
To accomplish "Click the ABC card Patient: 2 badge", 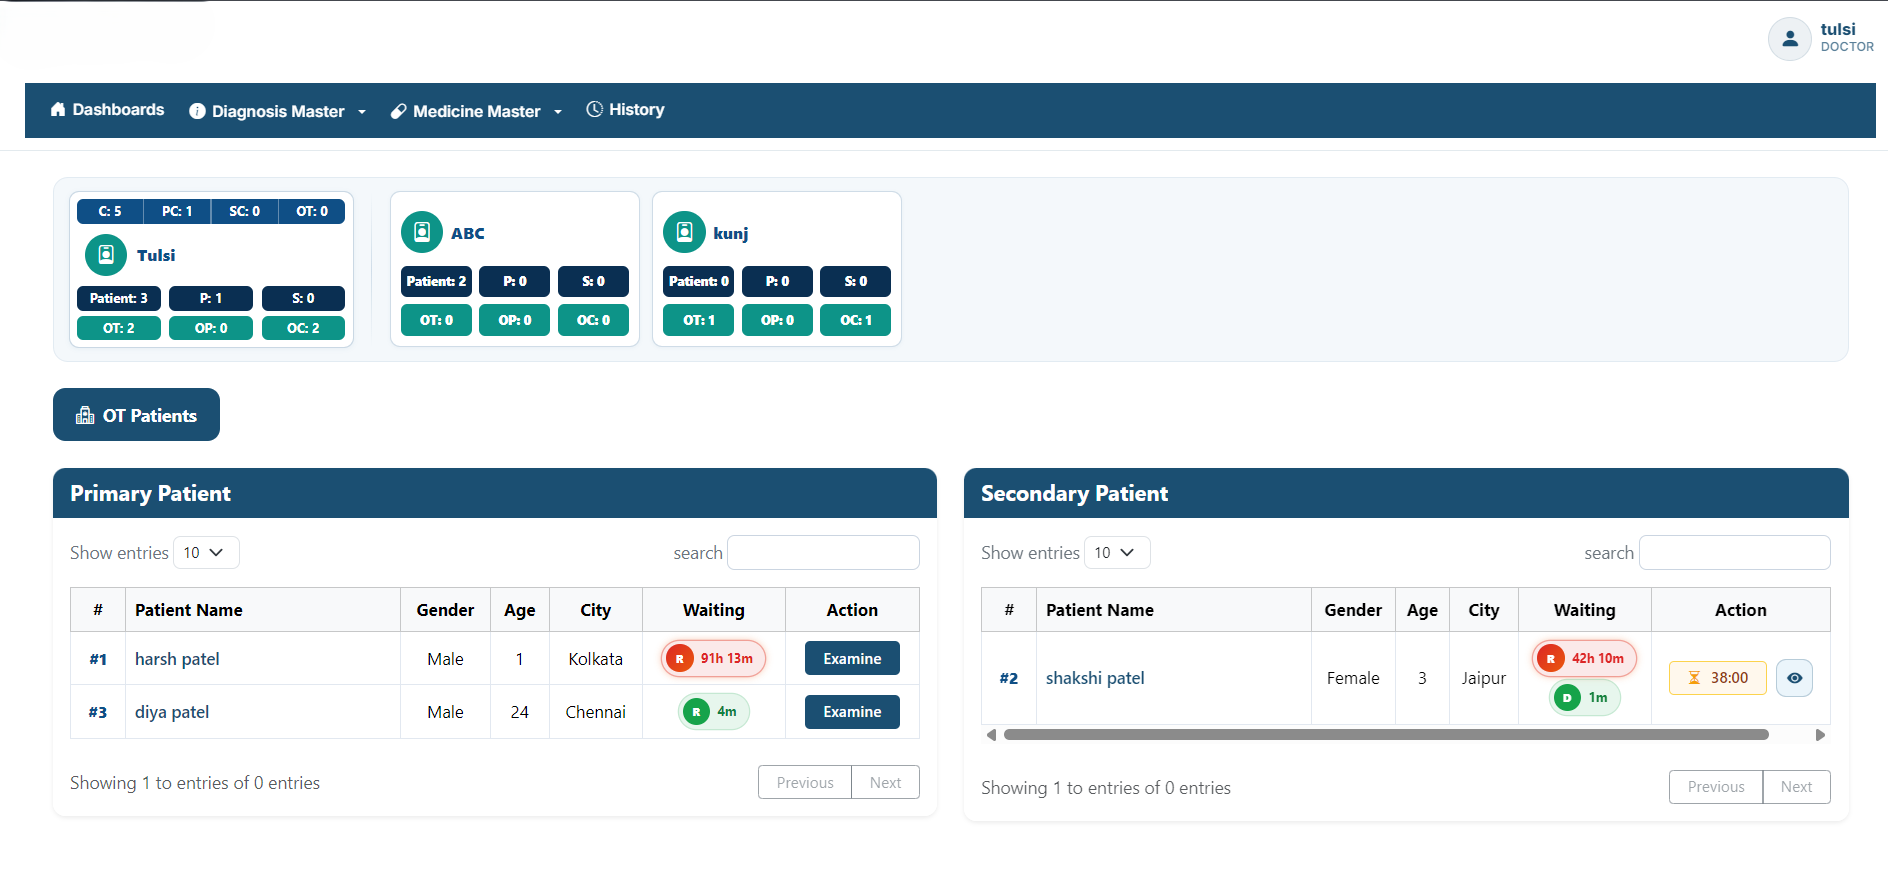I will click(x=436, y=281).
